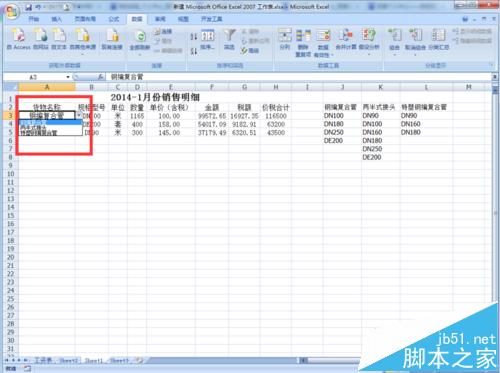The width and height of the screenshot is (500, 373).
Task: Click the Undo icon in Quick Access Toolbar
Action: (x=38, y=7)
